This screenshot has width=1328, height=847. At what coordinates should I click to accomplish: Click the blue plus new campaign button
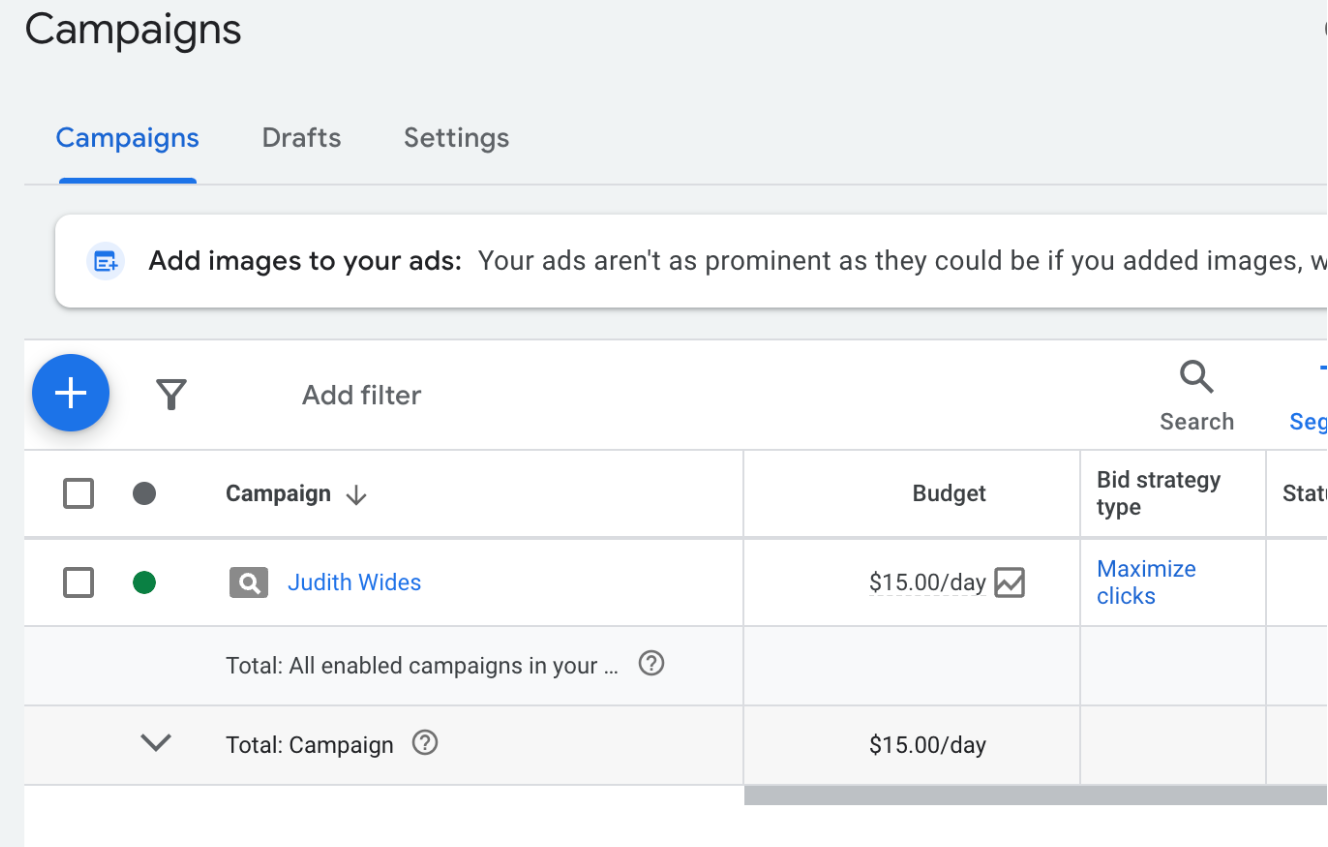pos(70,393)
